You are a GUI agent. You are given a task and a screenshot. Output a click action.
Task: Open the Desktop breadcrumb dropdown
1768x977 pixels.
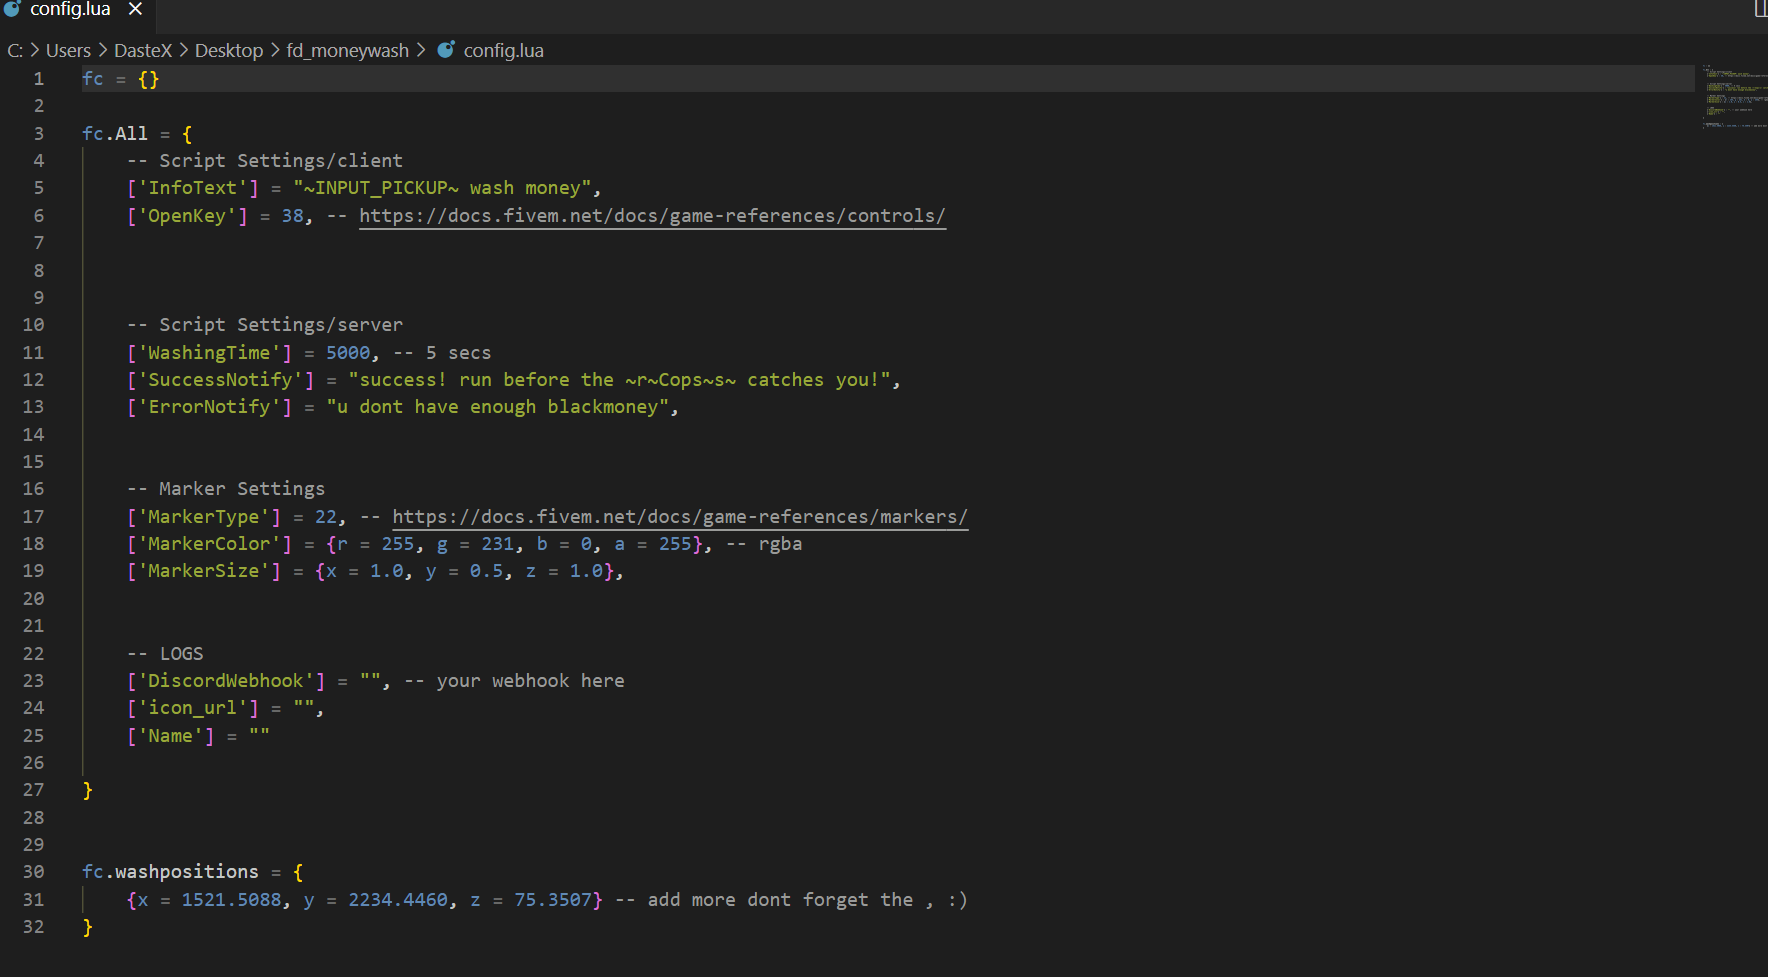pyautogui.click(x=229, y=50)
